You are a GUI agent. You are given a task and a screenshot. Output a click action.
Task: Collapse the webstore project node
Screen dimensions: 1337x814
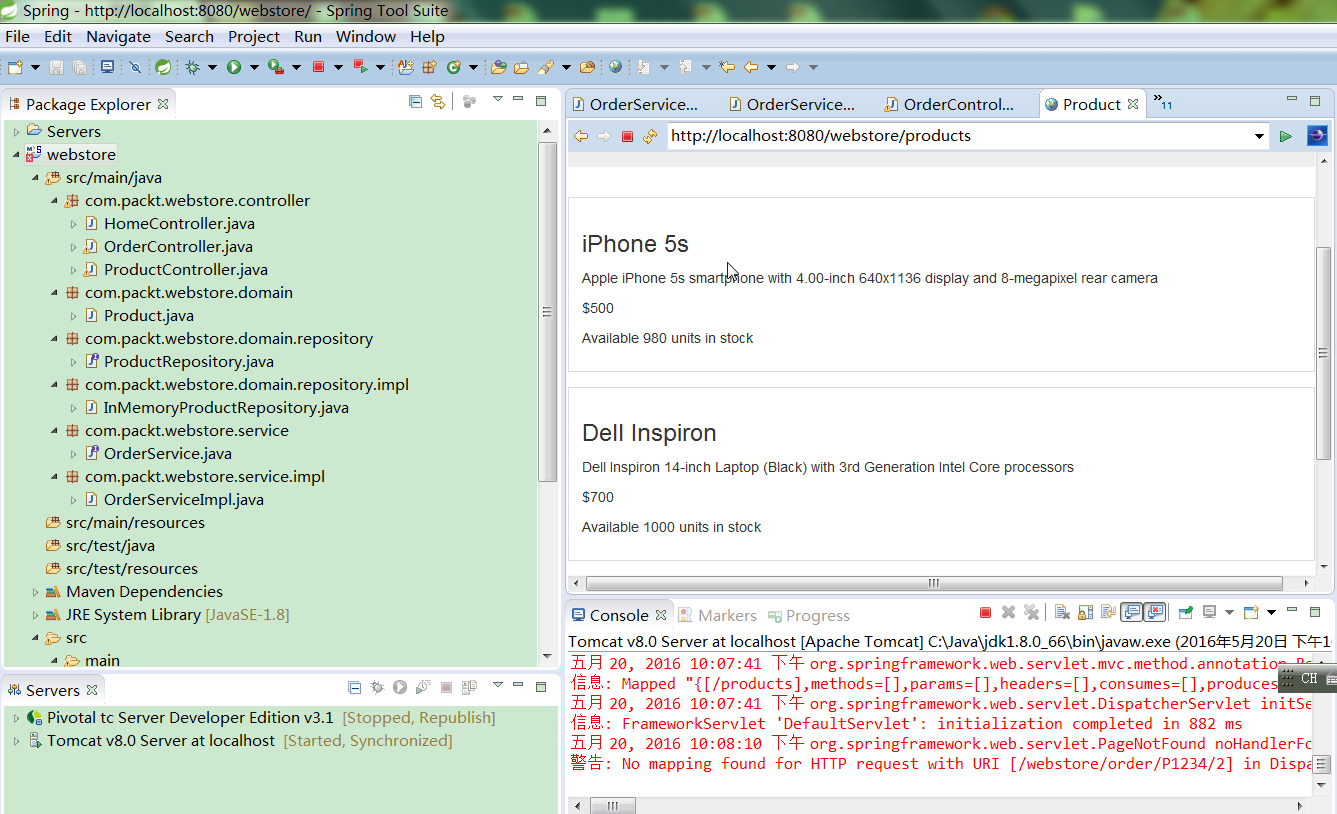[16, 155]
